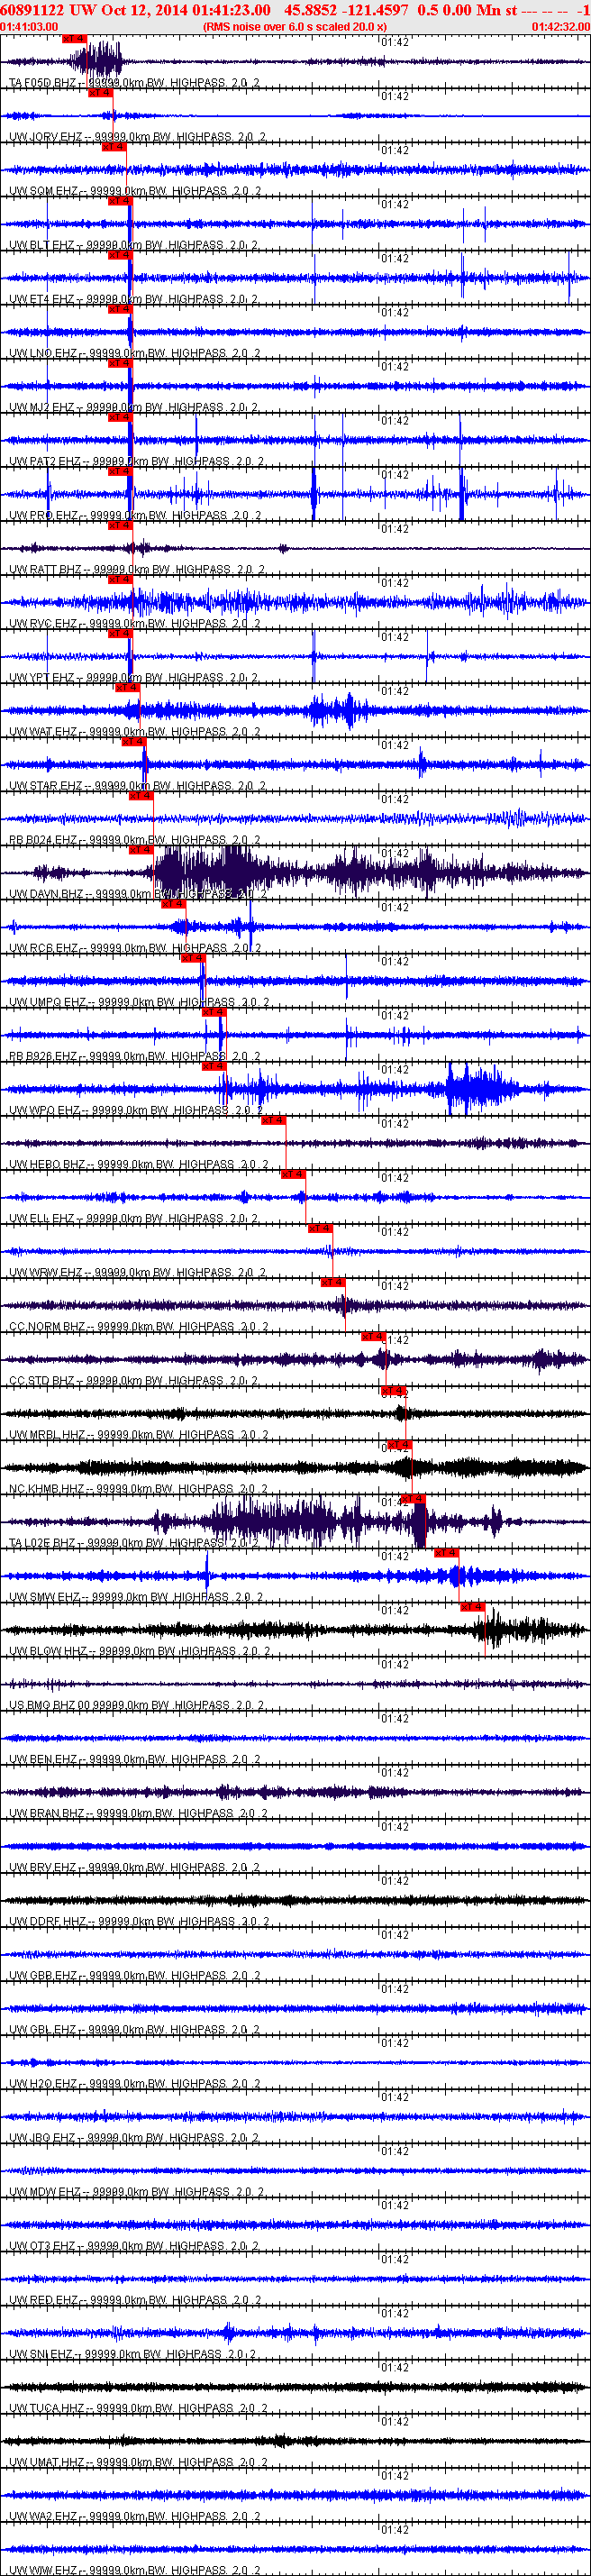Click the red pick flag above UW WRW trace
The height and width of the screenshot is (2576, 591).
pos(320,1228)
